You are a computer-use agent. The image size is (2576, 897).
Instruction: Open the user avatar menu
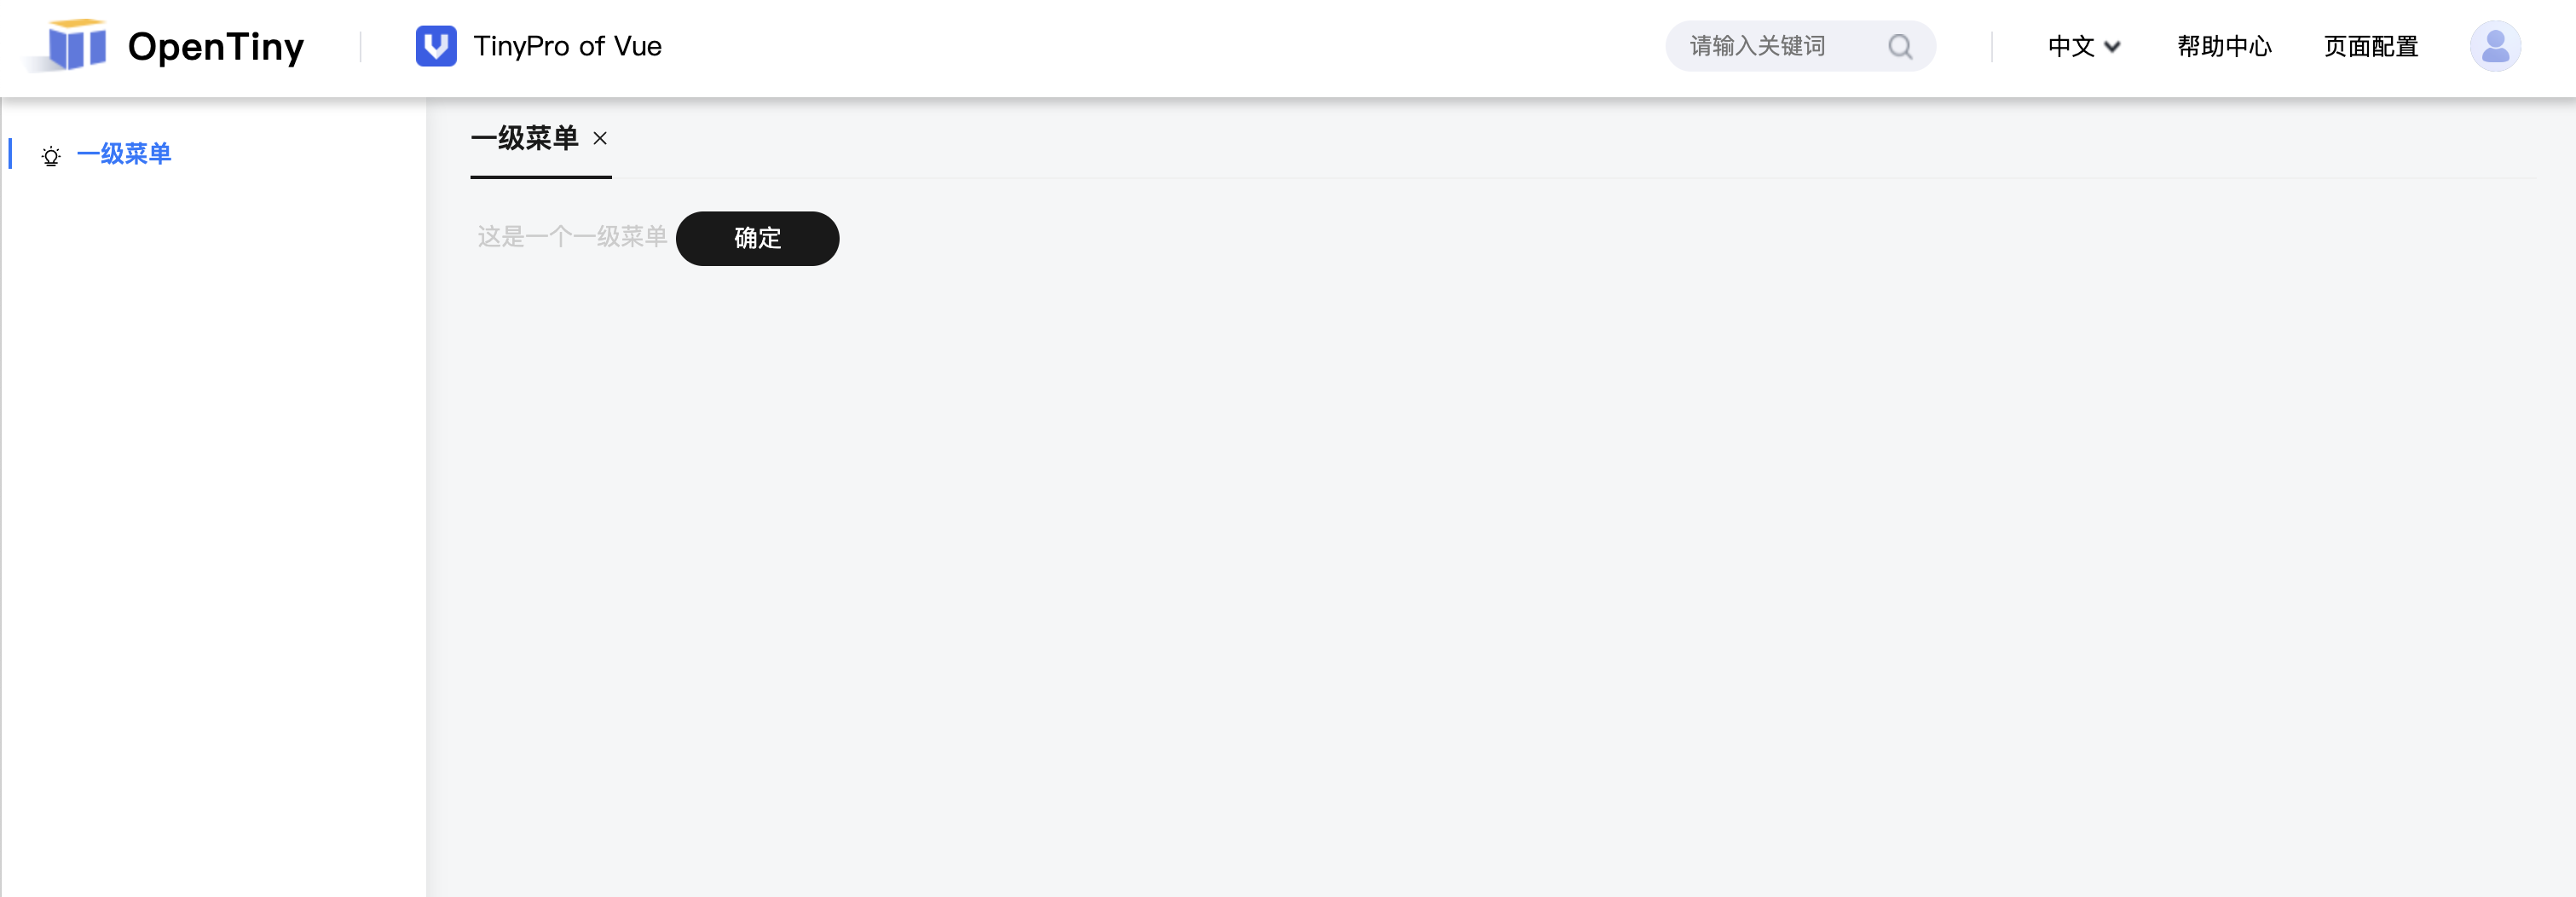point(2494,46)
